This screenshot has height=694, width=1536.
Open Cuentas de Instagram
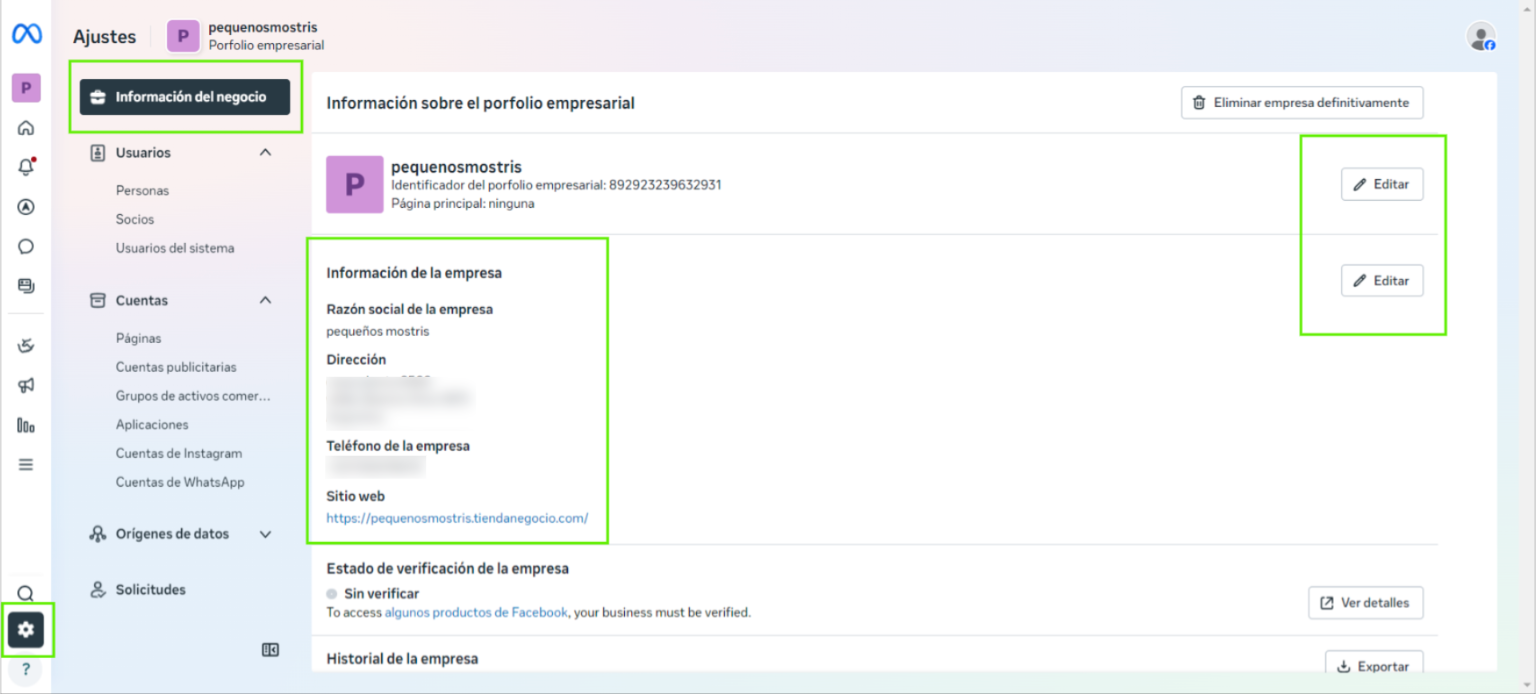click(178, 453)
